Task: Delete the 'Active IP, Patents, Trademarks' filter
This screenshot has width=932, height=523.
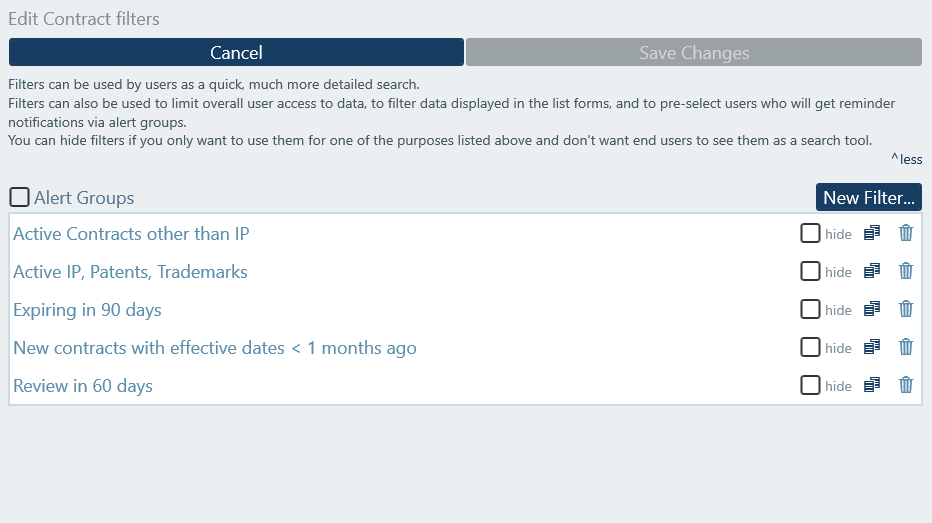Action: click(906, 271)
